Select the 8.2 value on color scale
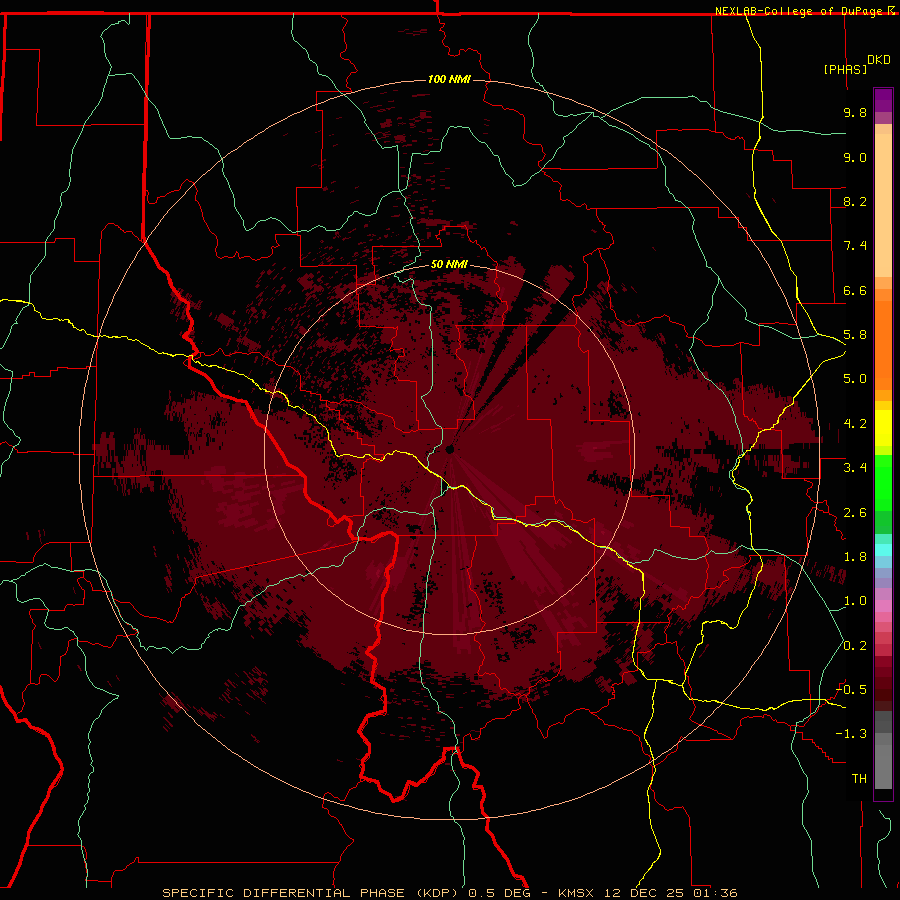This screenshot has width=900, height=900. [855, 201]
